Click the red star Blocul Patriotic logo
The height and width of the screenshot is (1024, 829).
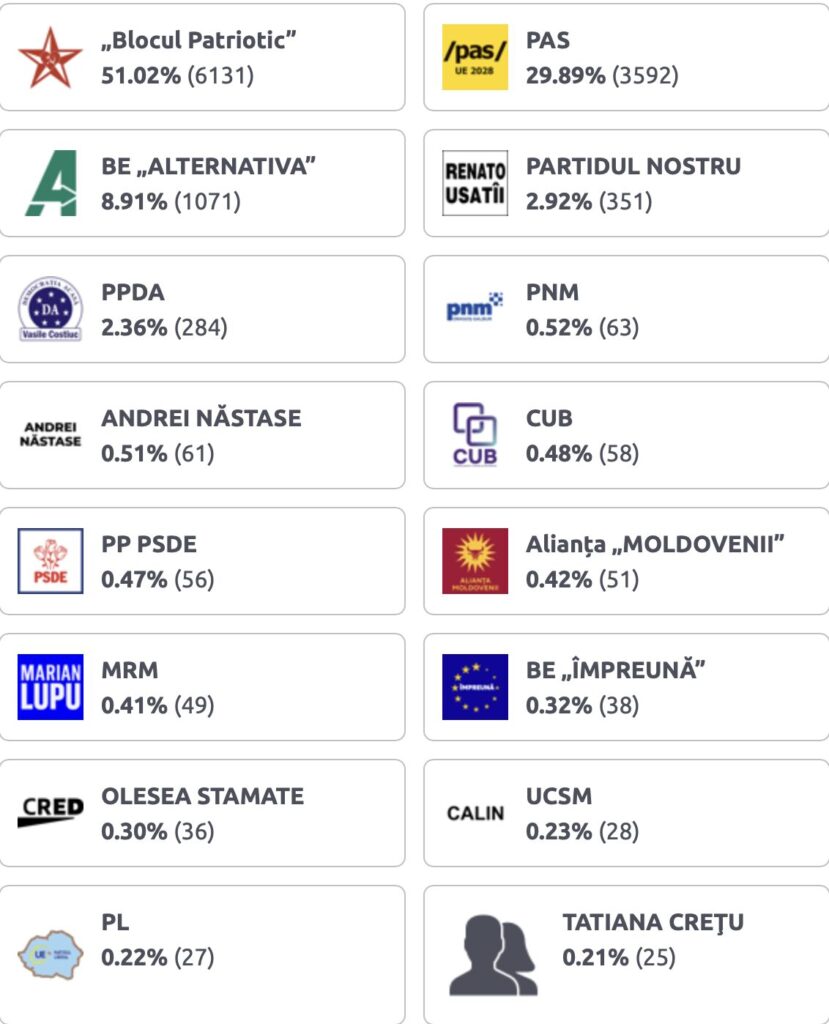[x=50, y=57]
